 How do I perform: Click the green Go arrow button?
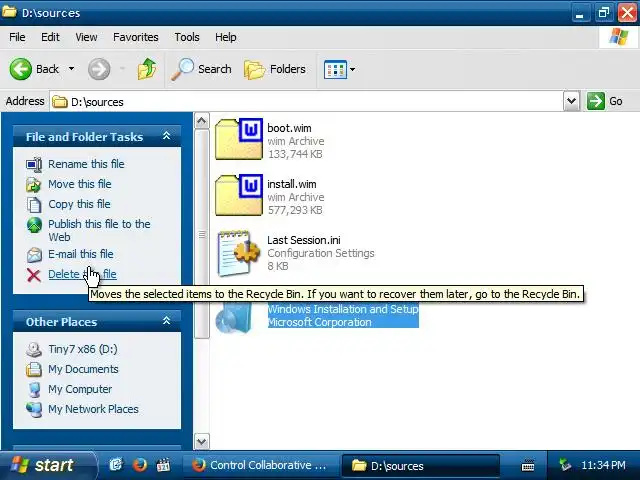click(x=596, y=101)
